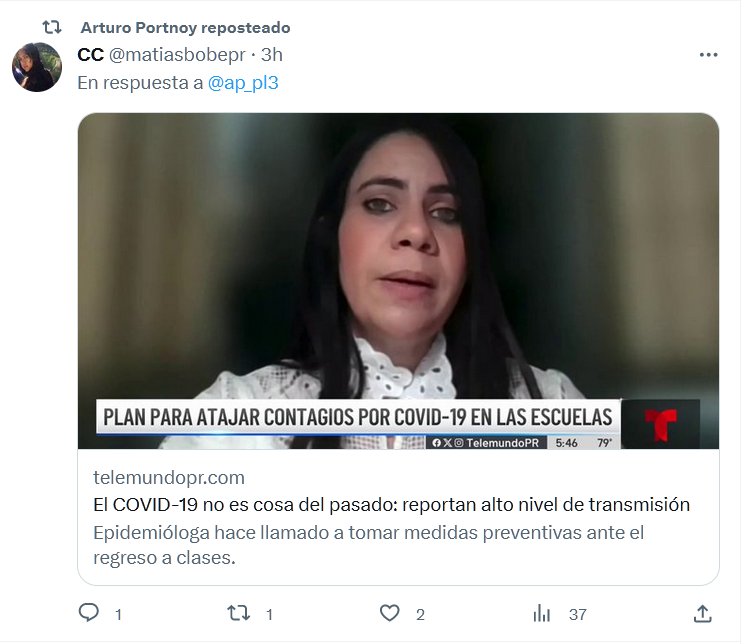Click the @matiasbobepr handle
The height and width of the screenshot is (644, 752).
(x=177, y=55)
